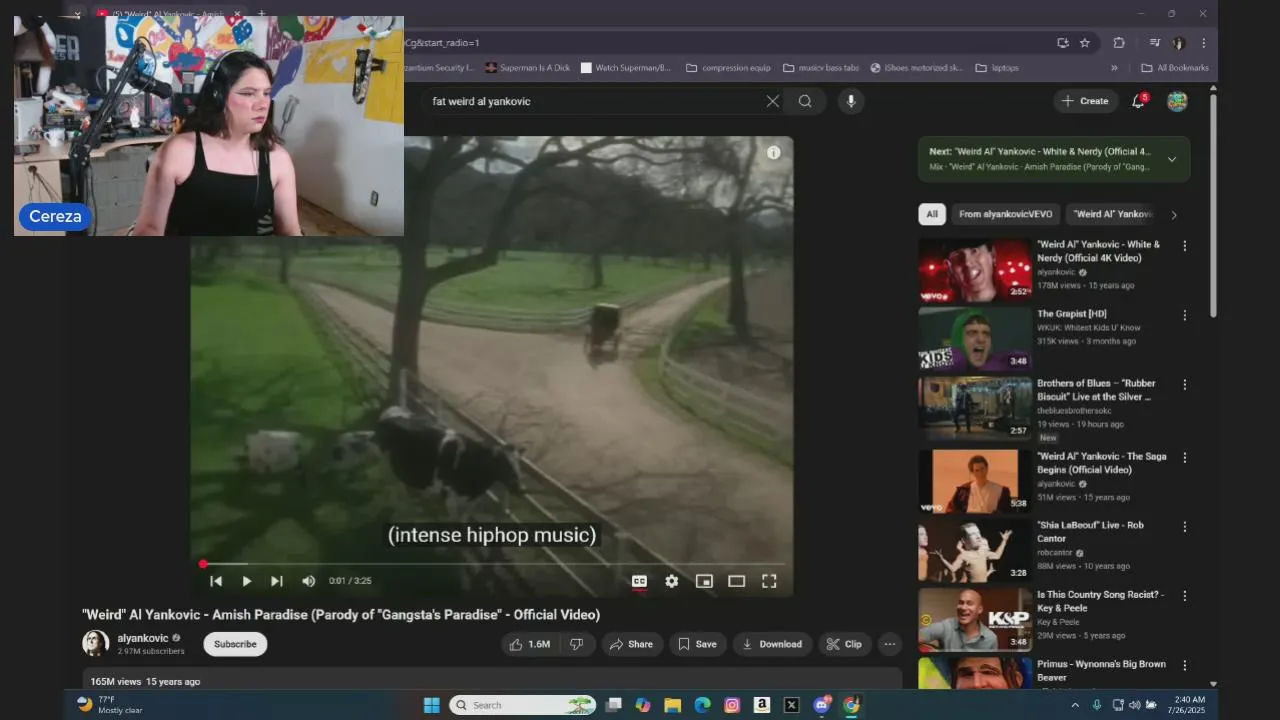Open laptops bookmark folder
Viewport: 1280px width, 720px height.
point(997,68)
